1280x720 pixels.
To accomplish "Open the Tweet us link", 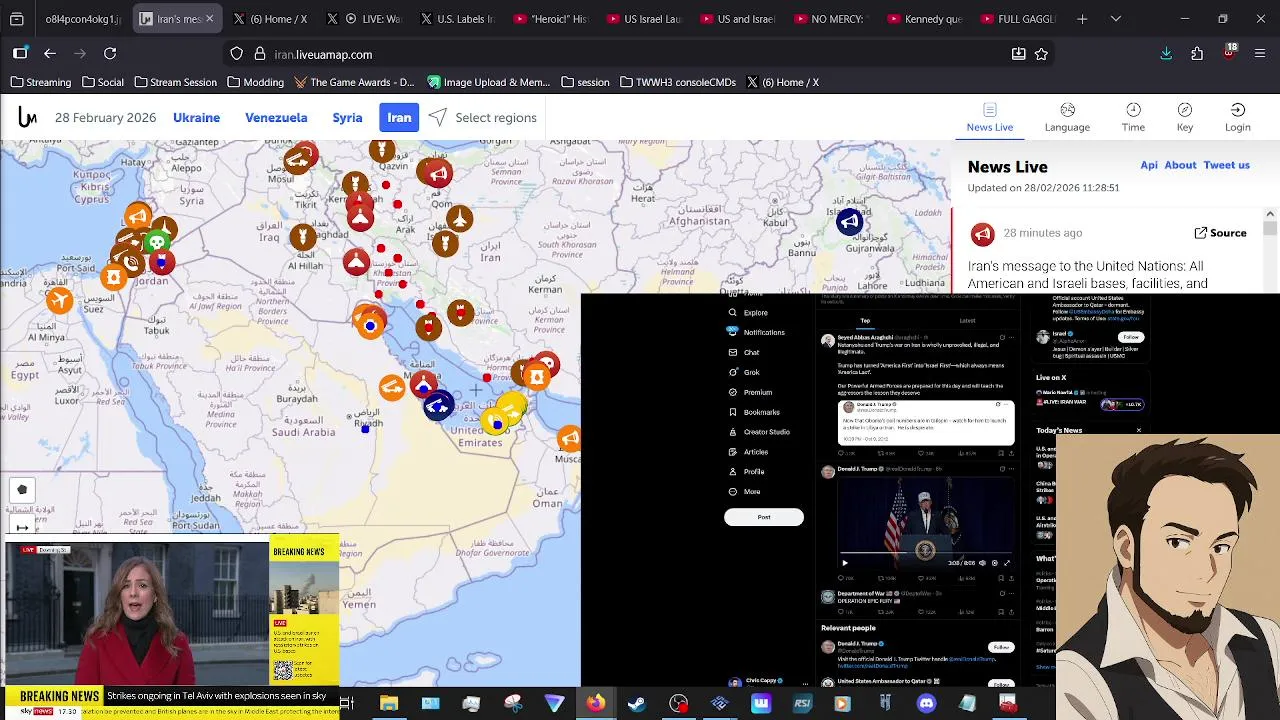I will point(1226,165).
